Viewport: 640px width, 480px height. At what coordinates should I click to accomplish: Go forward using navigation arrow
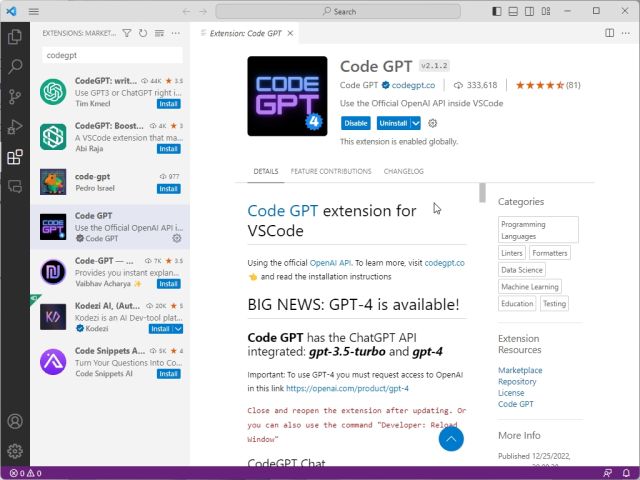click(203, 11)
